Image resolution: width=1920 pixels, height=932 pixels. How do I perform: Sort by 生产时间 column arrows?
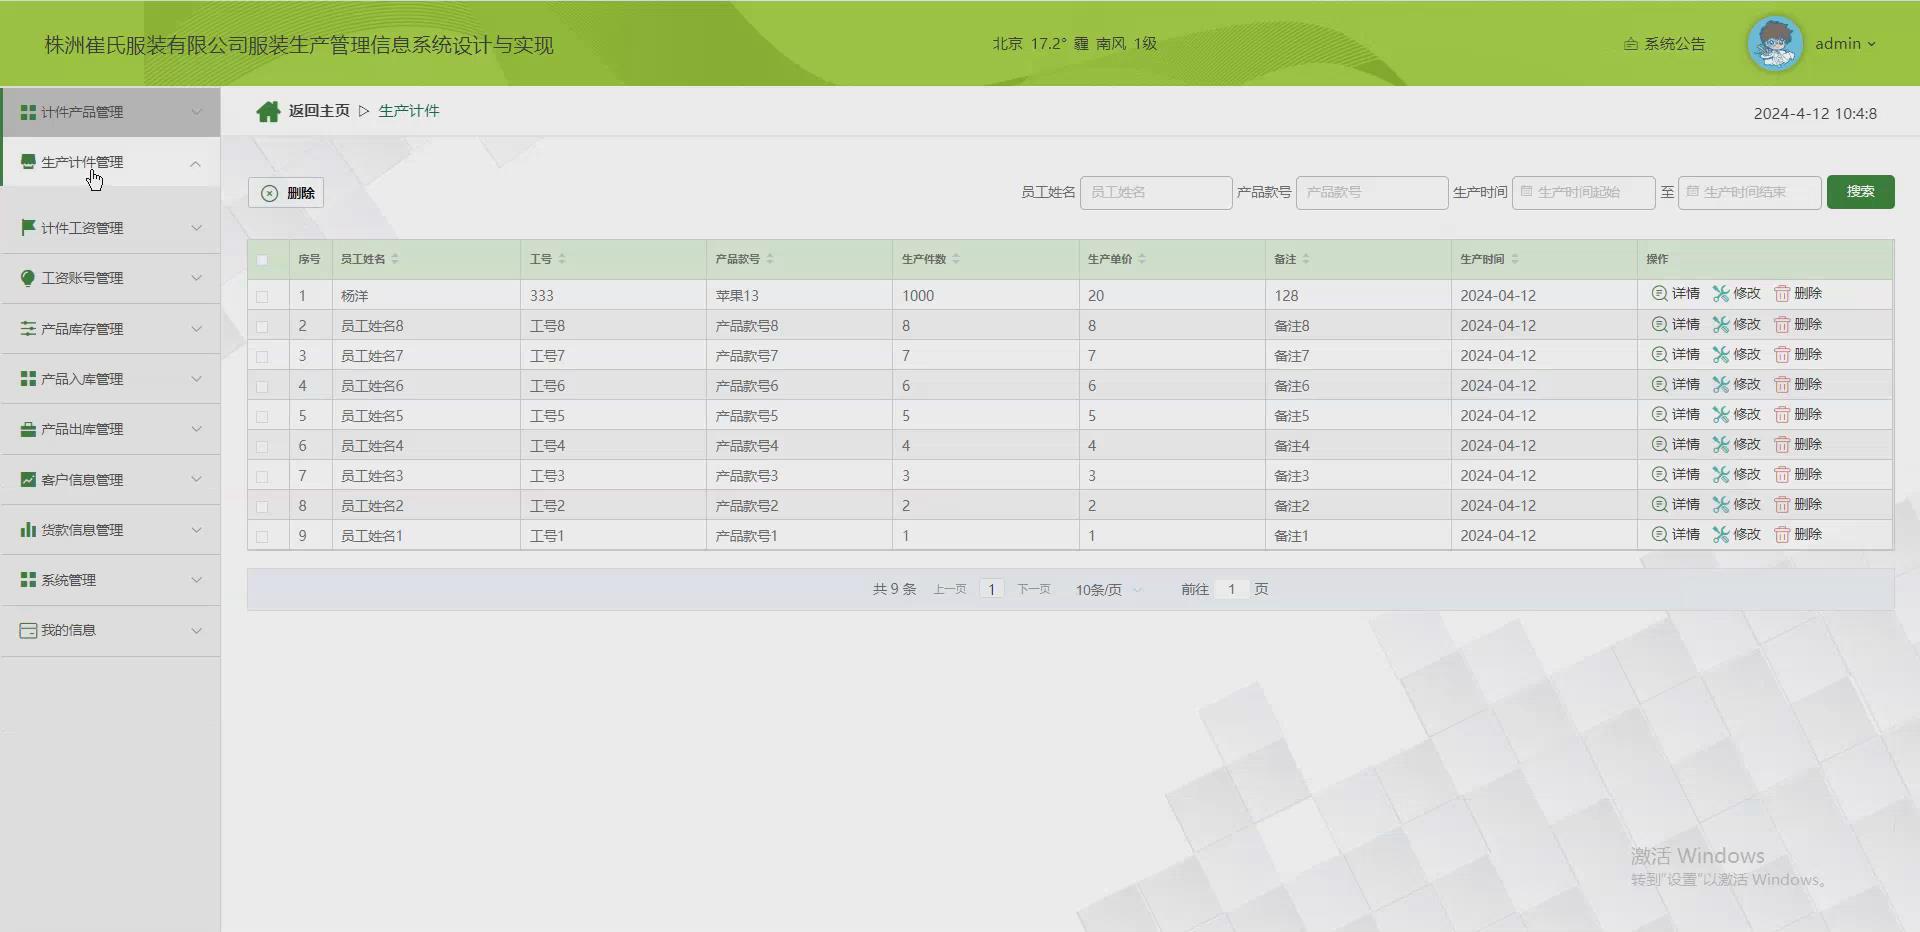coord(1515,259)
